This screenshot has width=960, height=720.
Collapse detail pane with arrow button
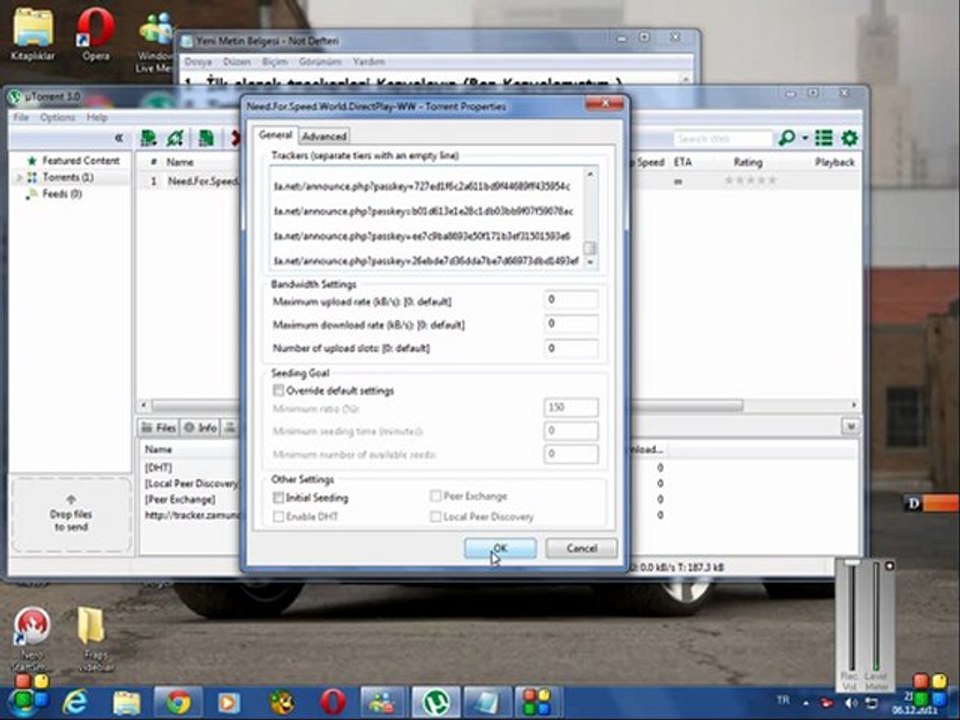pos(850,427)
